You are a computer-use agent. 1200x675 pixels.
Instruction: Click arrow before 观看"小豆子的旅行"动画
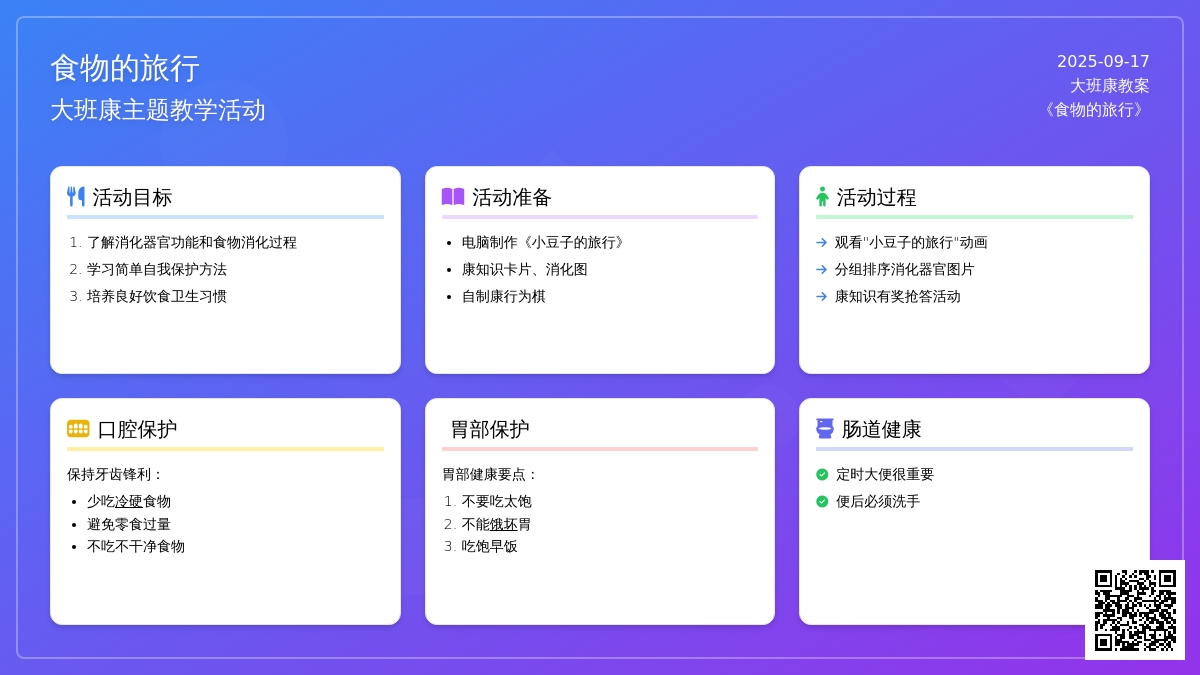pyautogui.click(x=822, y=242)
